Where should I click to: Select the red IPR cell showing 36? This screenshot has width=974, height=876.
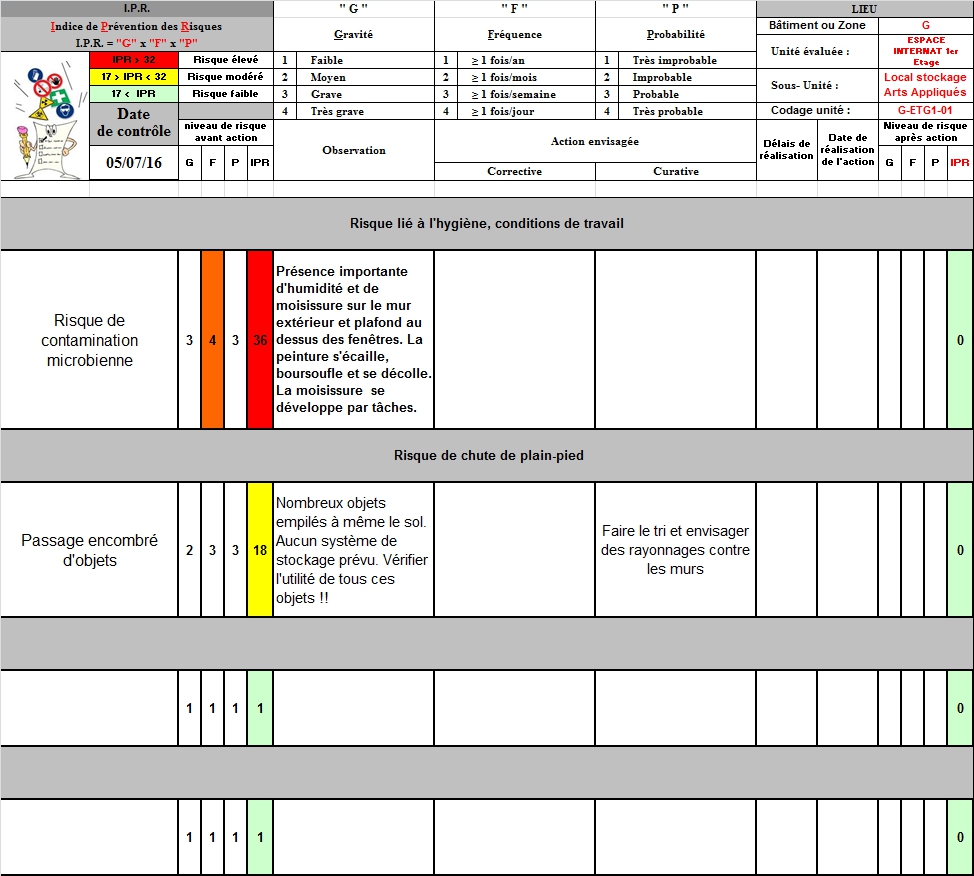point(260,340)
